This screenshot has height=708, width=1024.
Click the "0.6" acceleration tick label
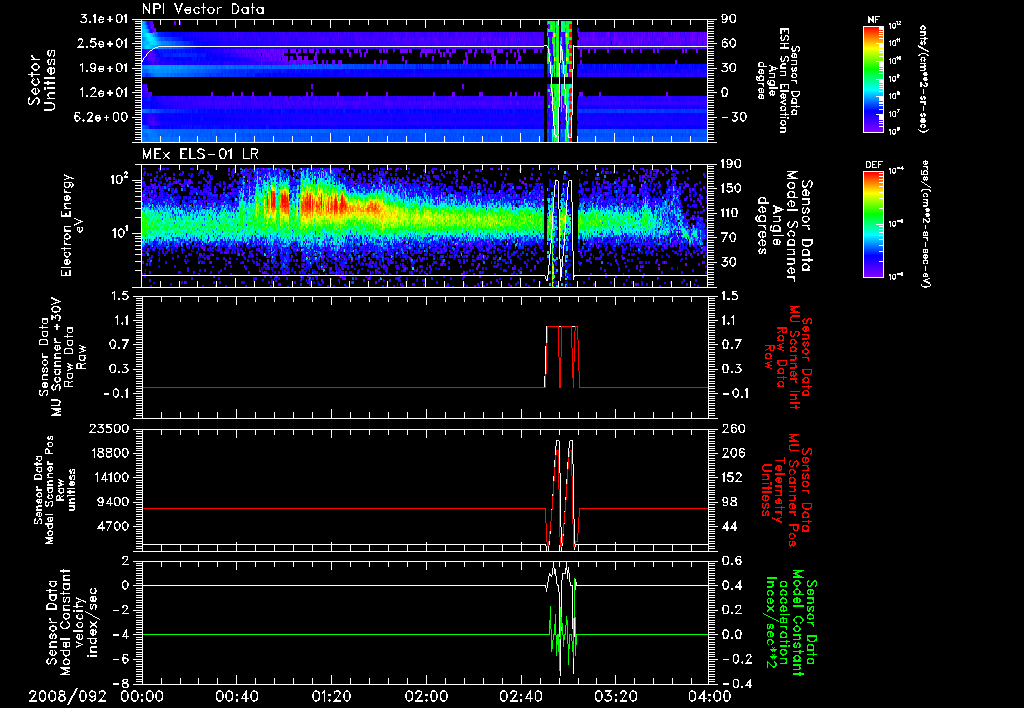(733, 561)
